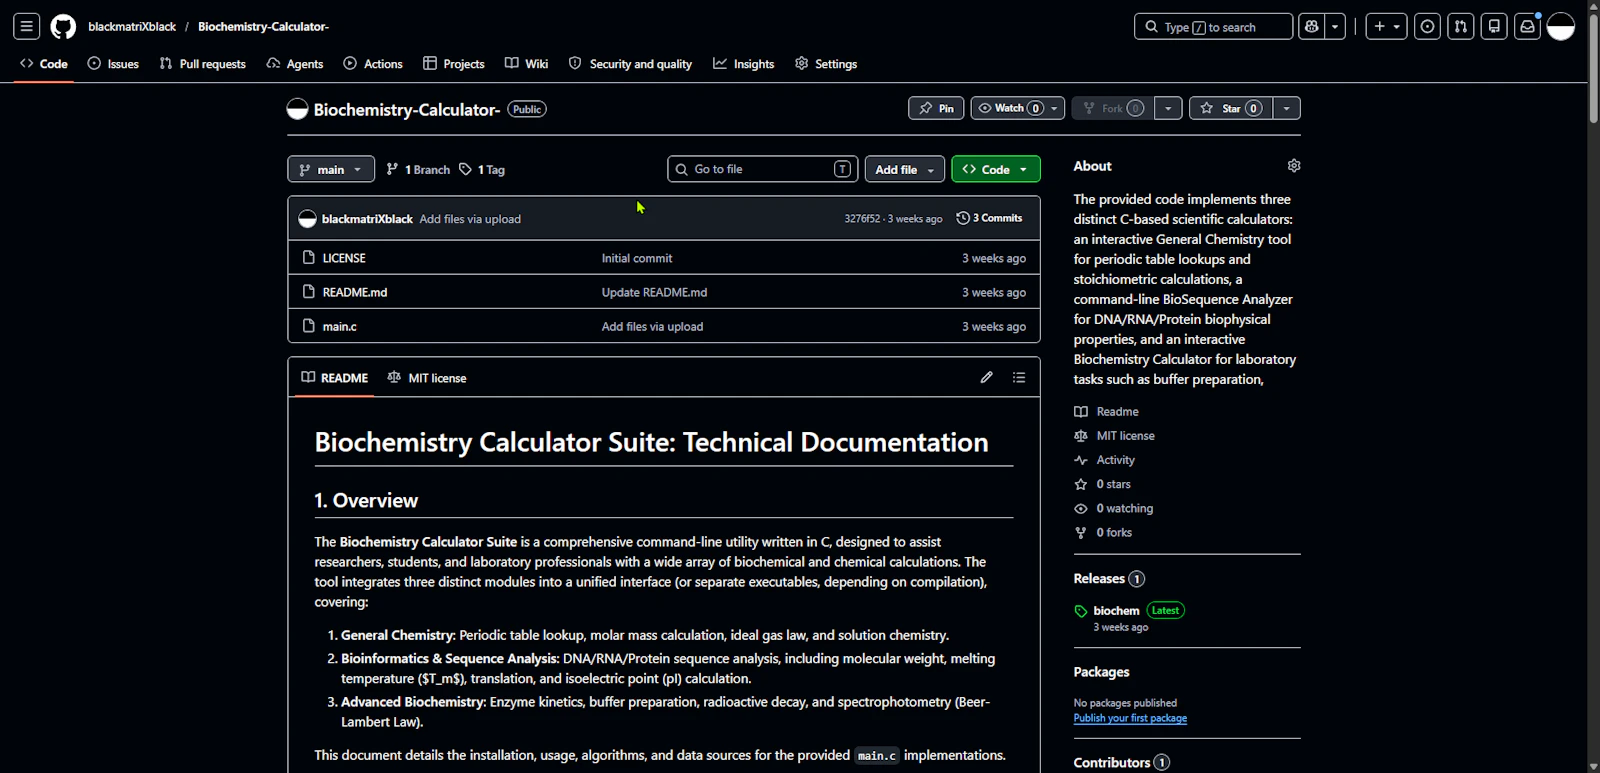Click Publish your first package link
The image size is (1600, 773).
(x=1130, y=718)
